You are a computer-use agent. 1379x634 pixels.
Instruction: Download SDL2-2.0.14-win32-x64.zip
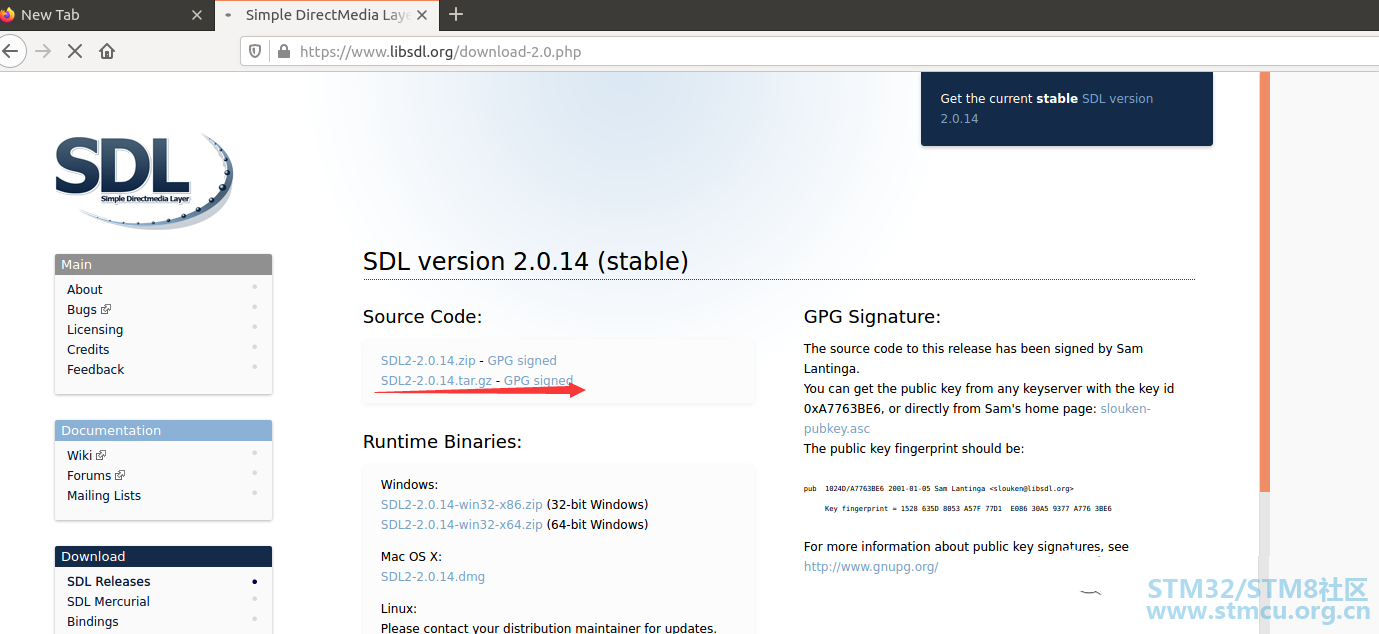462,524
